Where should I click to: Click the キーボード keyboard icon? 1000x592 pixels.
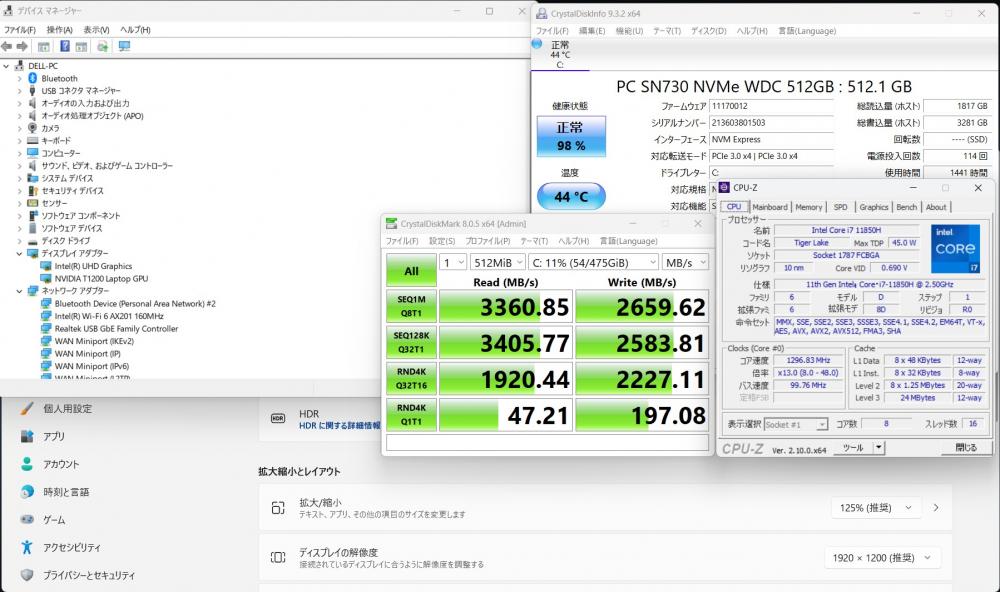pos(33,140)
